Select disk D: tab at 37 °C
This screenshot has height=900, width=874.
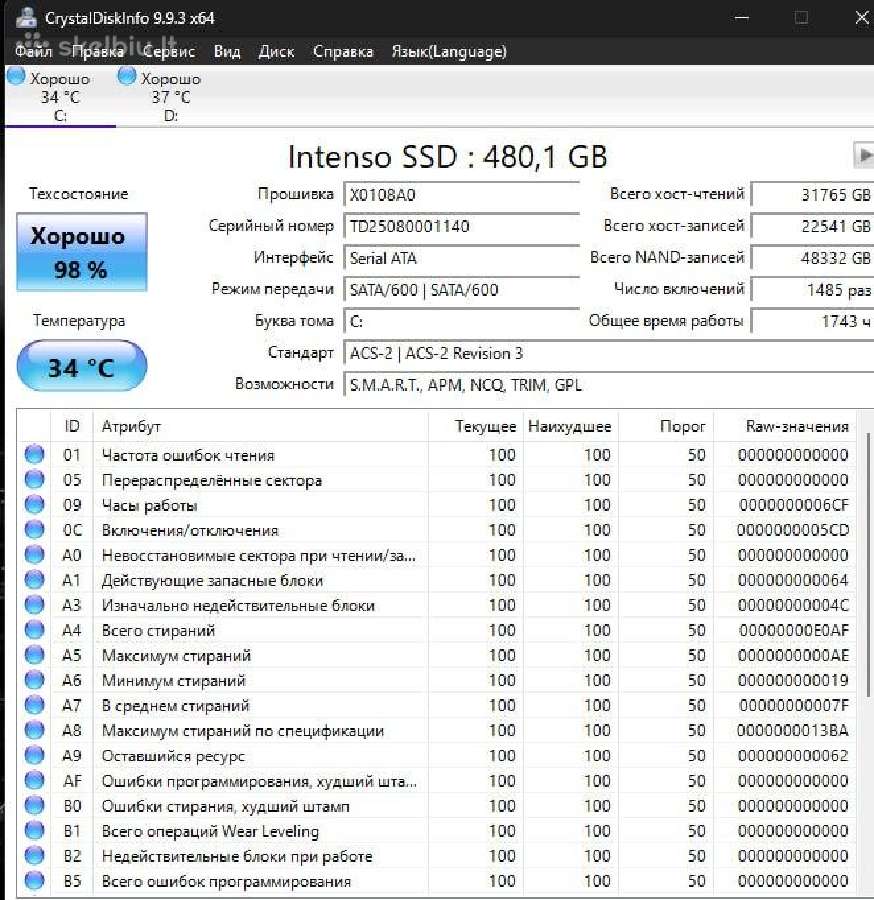pos(171,96)
